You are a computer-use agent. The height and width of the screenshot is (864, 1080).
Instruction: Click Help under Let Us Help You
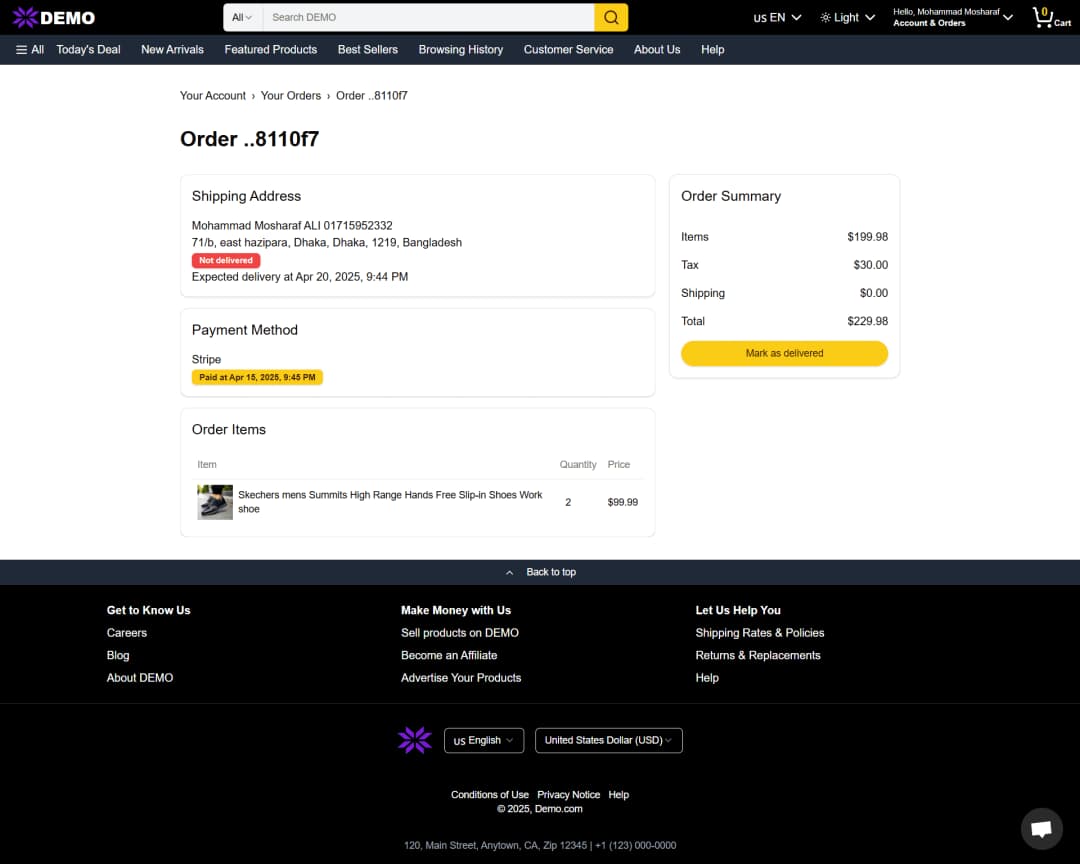point(707,678)
